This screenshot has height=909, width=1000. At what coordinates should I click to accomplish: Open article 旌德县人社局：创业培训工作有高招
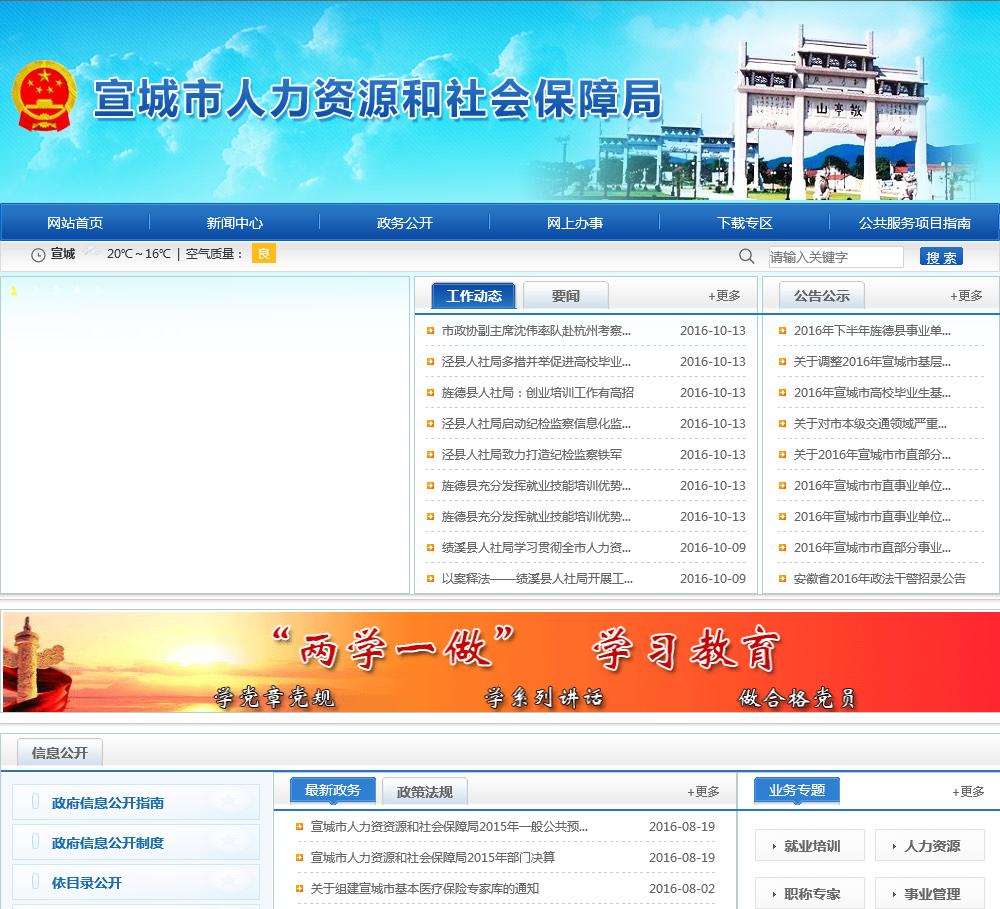[x=538, y=393]
